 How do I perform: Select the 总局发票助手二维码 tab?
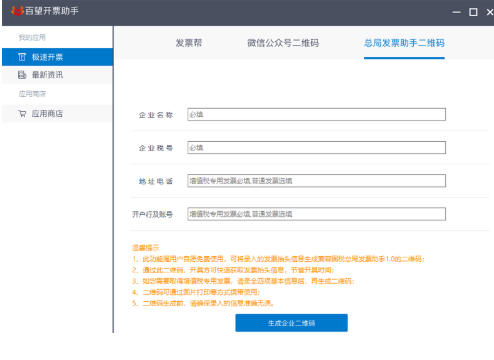(x=404, y=43)
